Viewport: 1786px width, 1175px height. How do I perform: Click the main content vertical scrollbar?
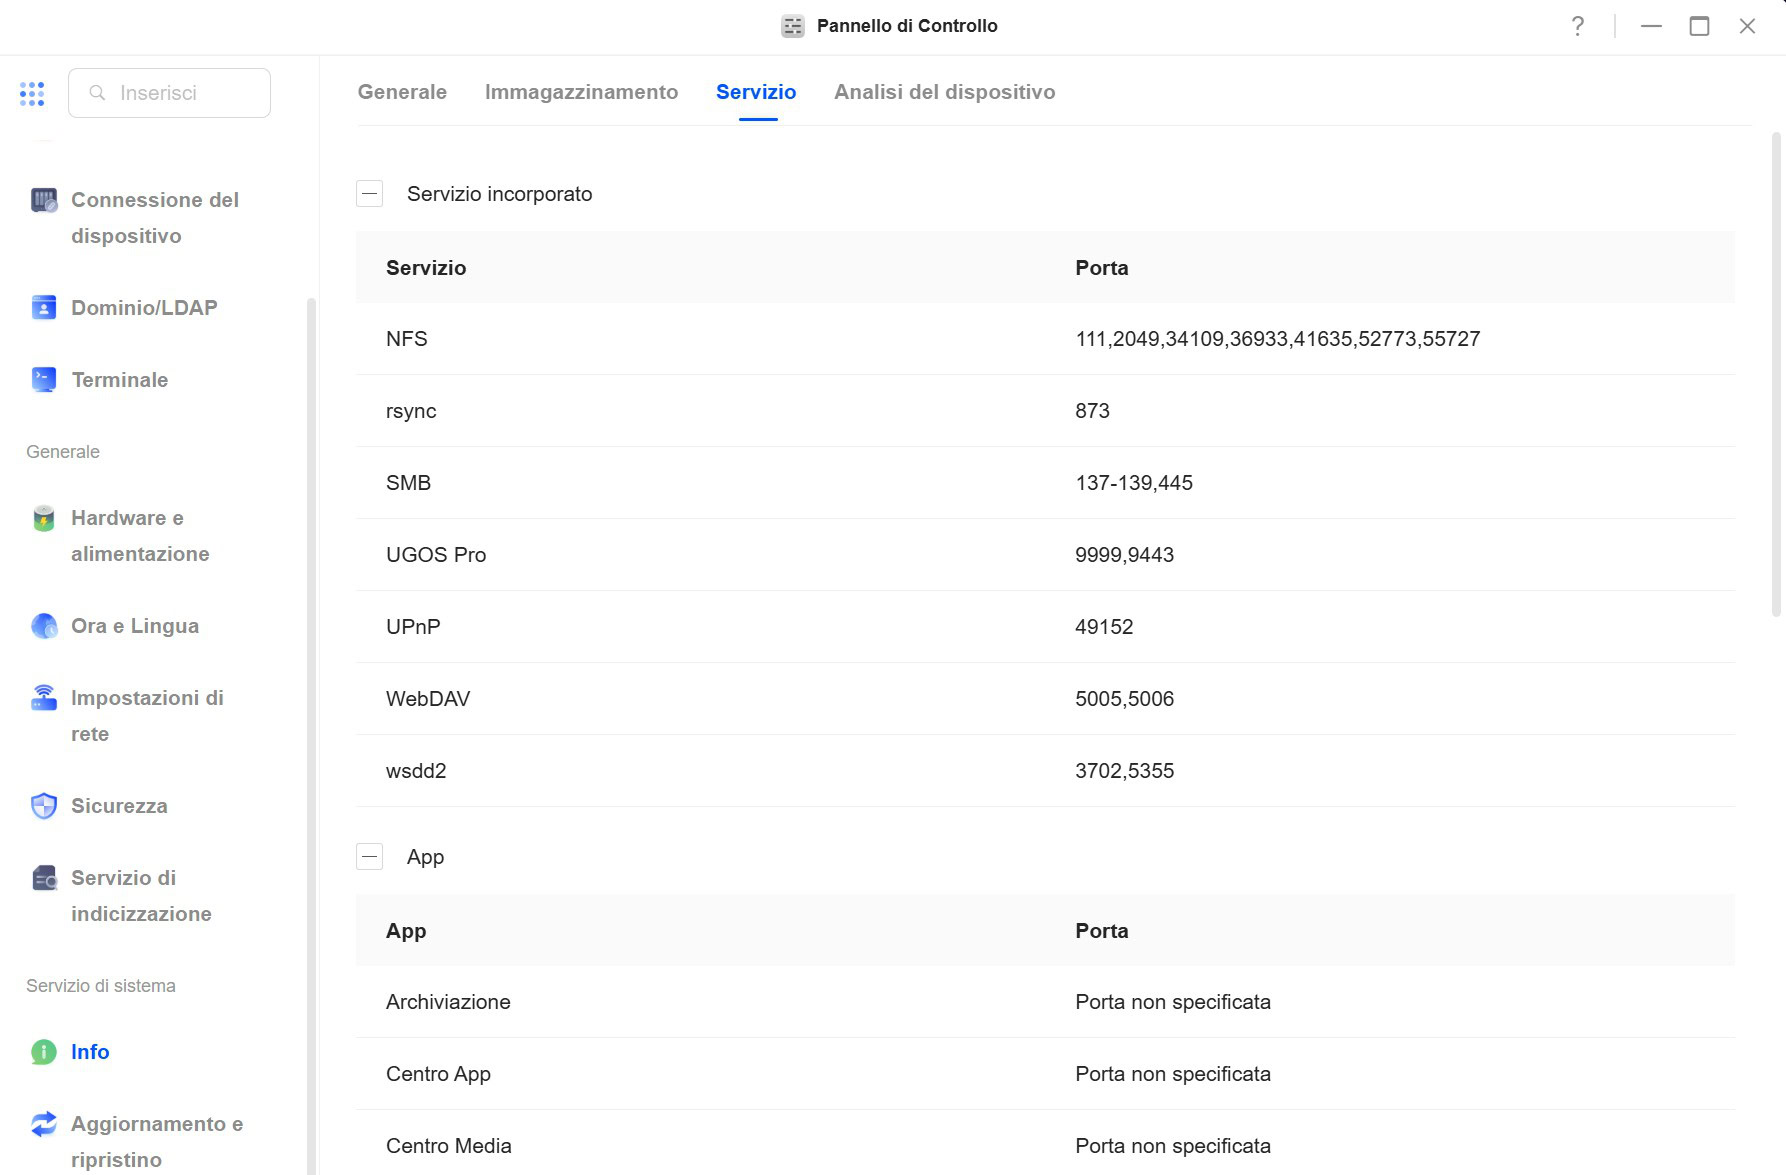click(x=1776, y=375)
